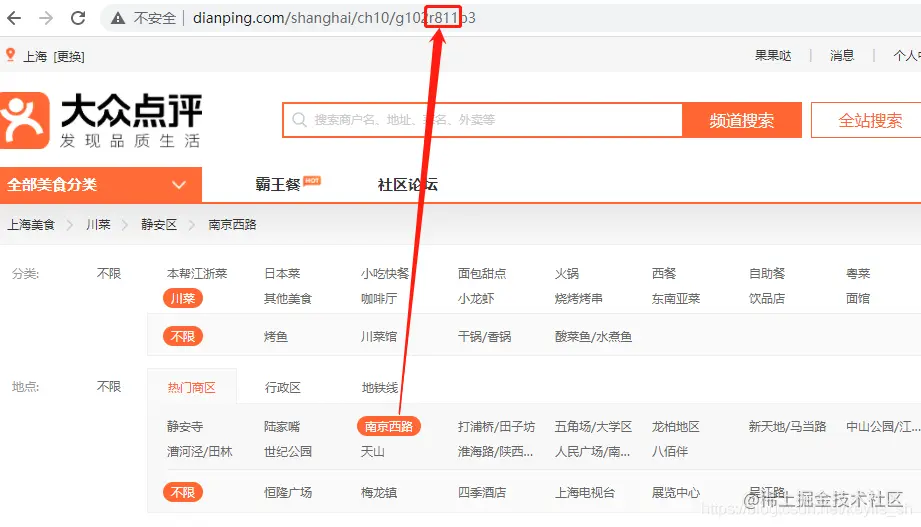Select the 新天地/马当路 area
The height and width of the screenshot is (527, 921).
pos(787,427)
